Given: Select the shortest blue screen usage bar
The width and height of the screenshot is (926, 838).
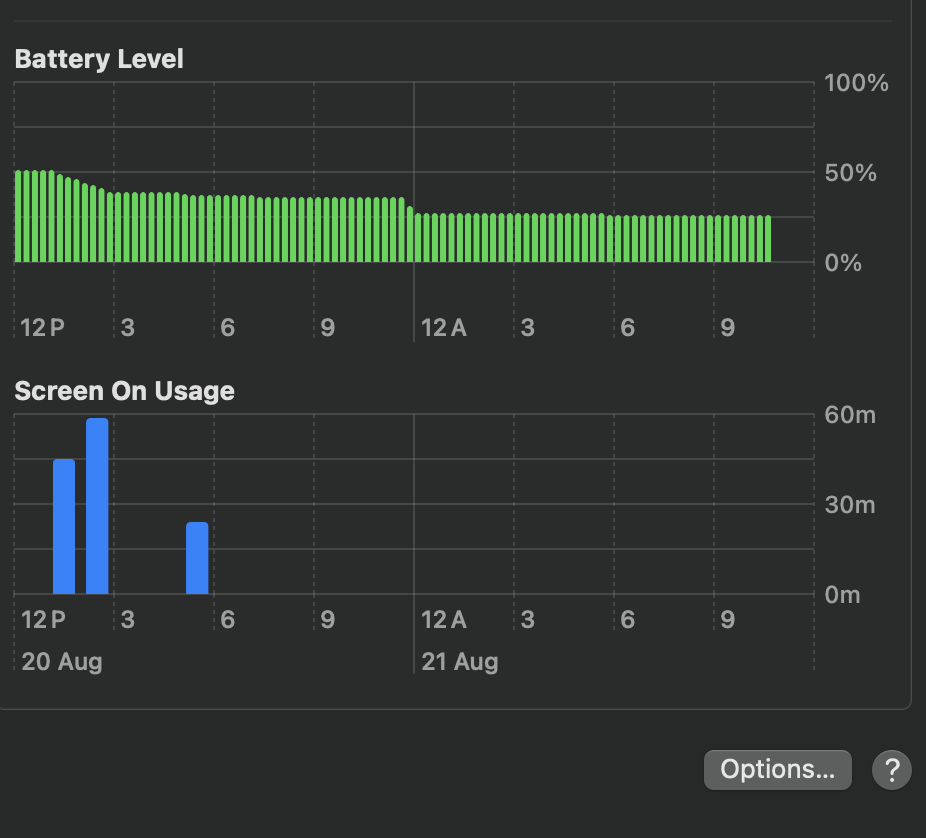Looking at the screenshot, I should tap(197, 558).
